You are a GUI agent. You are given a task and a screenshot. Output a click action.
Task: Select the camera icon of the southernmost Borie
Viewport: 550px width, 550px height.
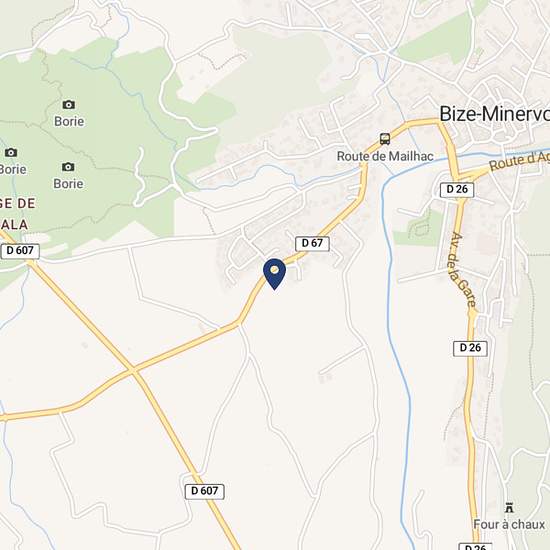tap(68, 167)
